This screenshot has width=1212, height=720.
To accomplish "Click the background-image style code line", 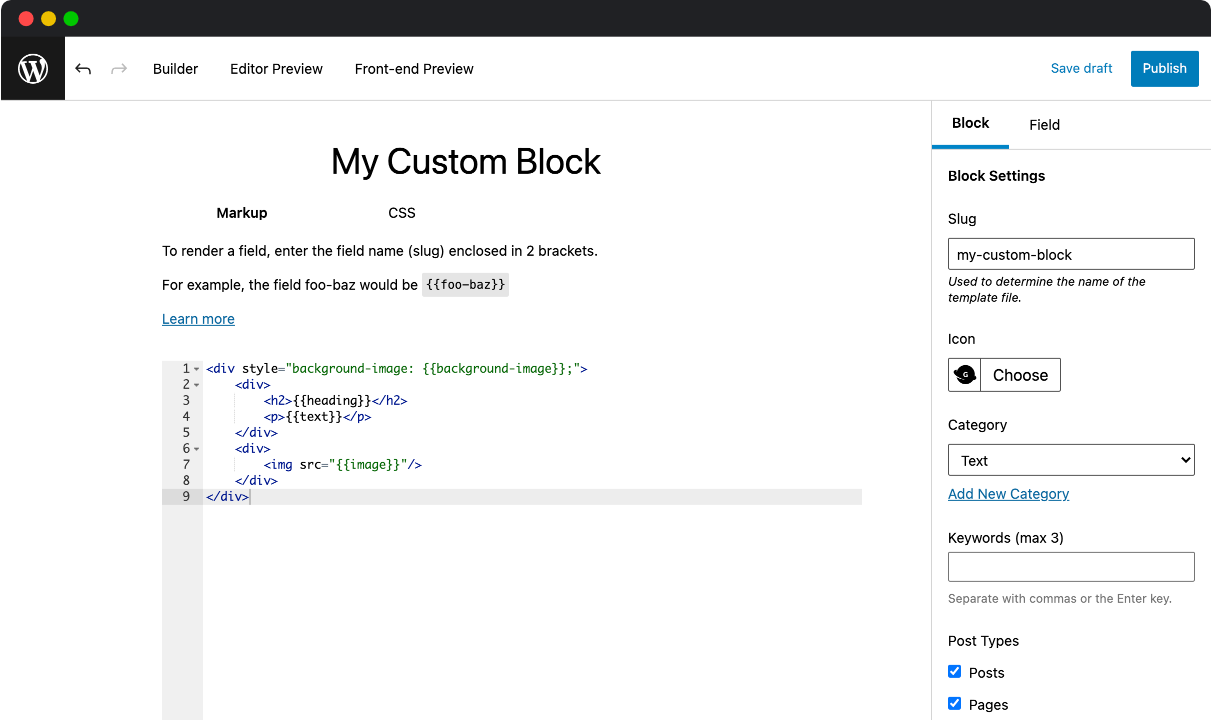I will [397, 368].
